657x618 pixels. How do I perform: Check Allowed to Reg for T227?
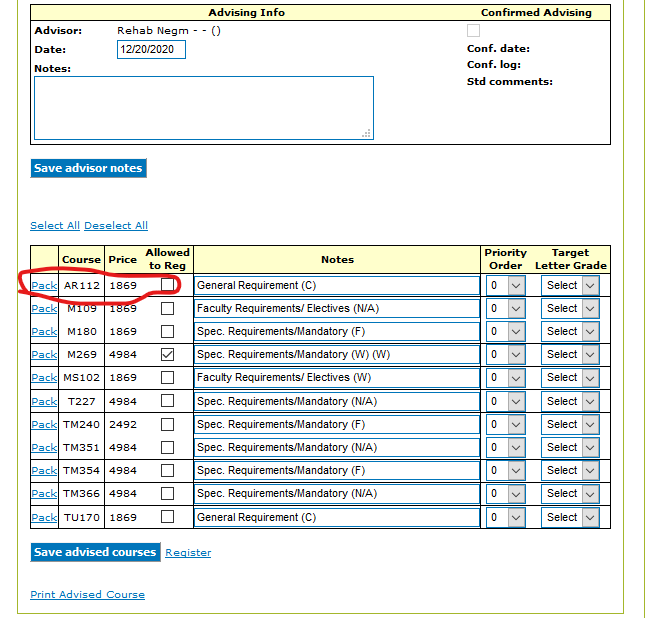(167, 401)
